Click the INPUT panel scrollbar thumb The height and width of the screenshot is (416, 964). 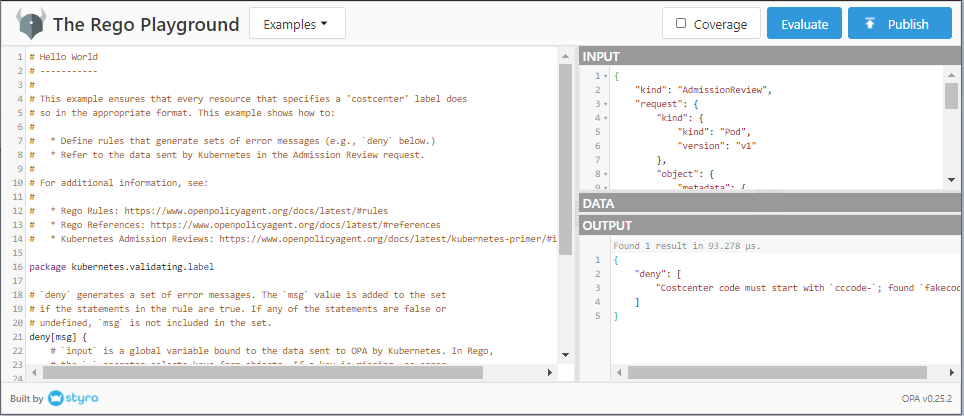pyautogui.click(x=951, y=96)
